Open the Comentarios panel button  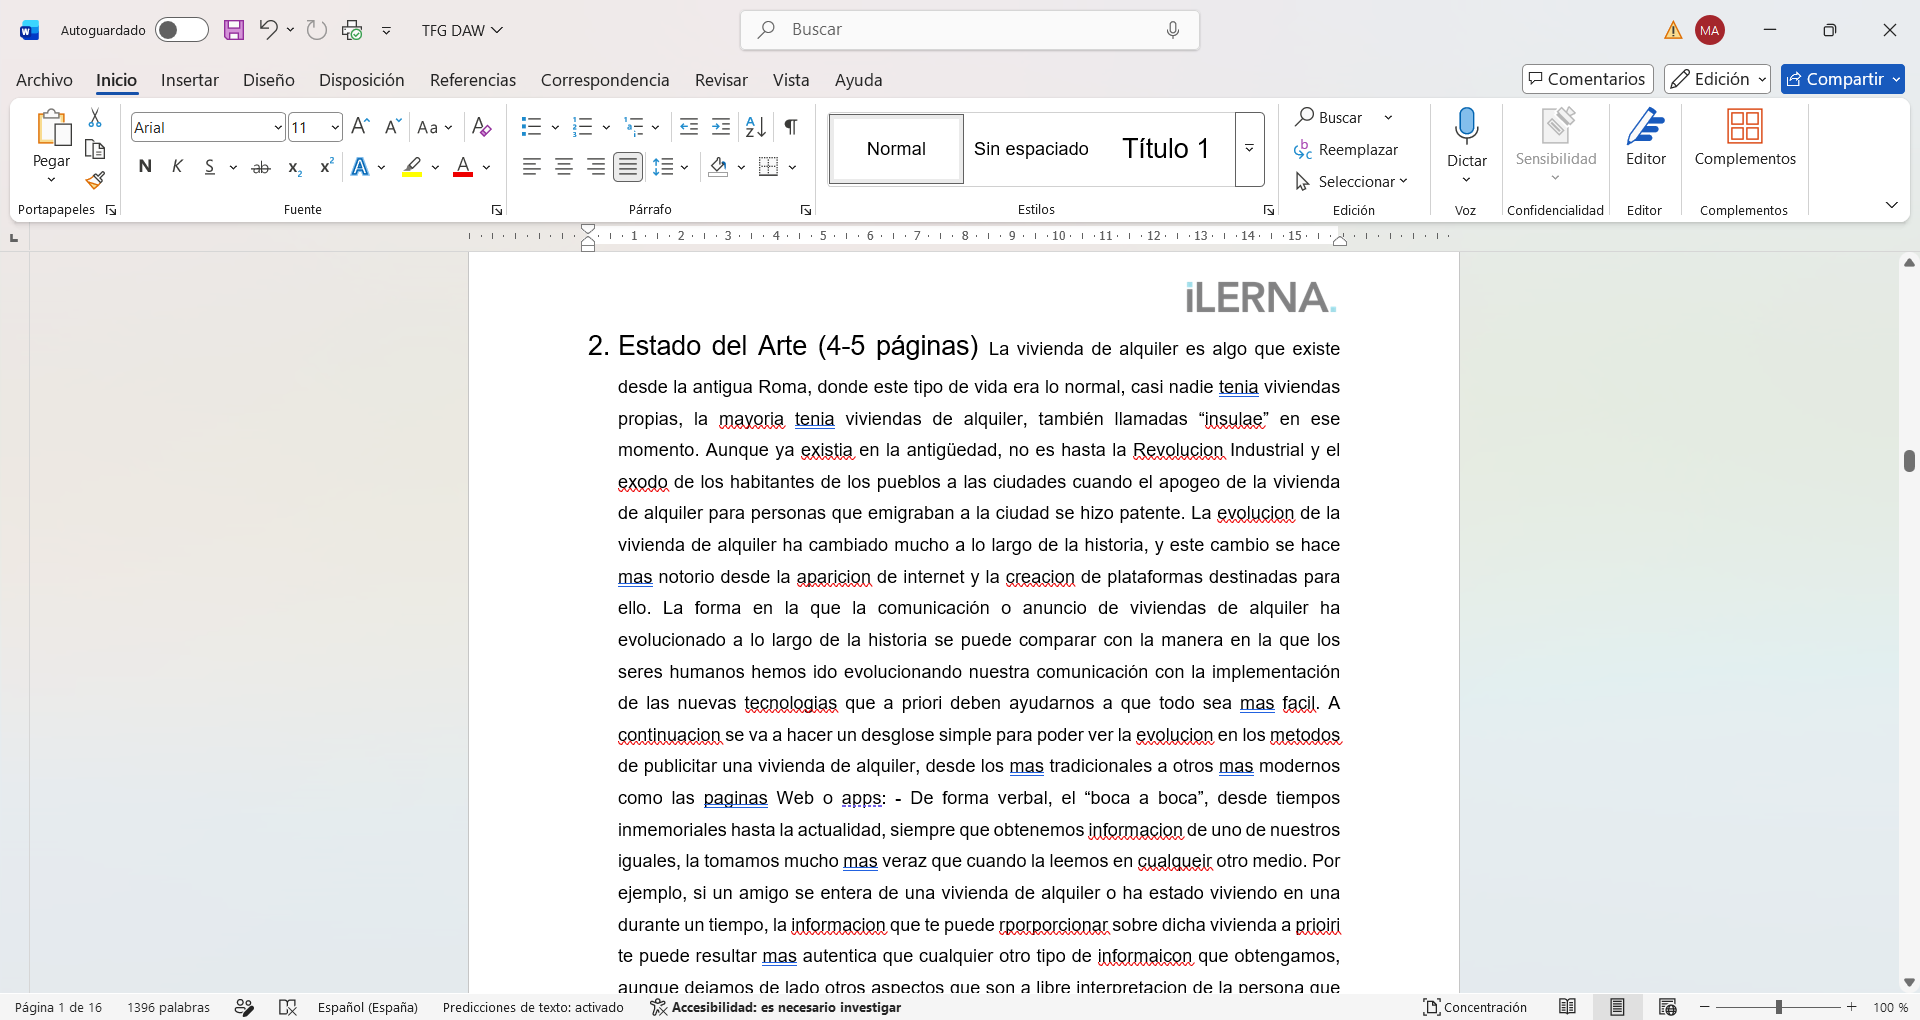pyautogui.click(x=1587, y=79)
